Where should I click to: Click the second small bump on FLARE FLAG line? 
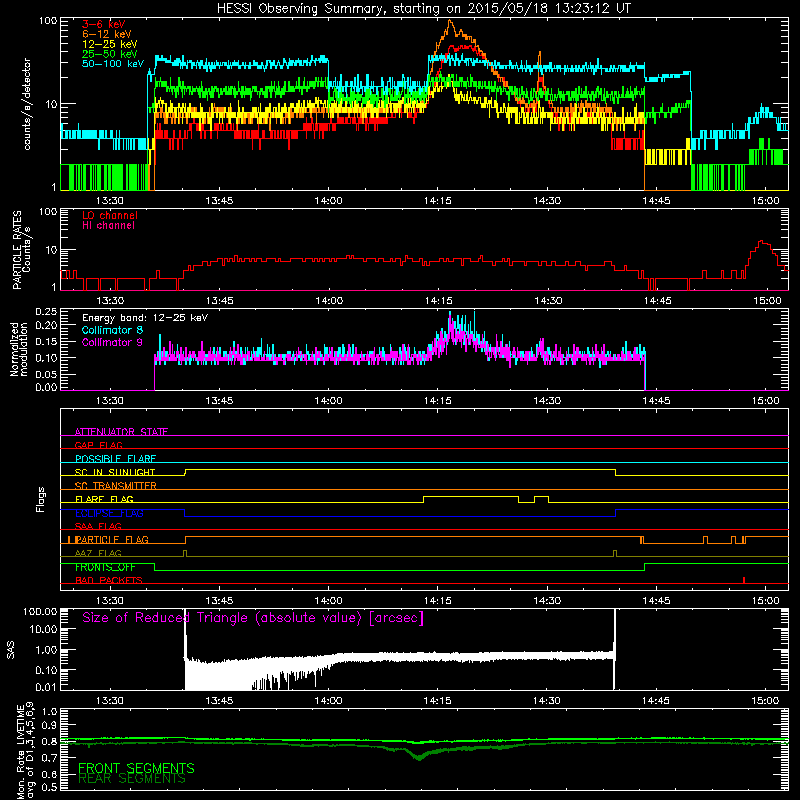541,498
